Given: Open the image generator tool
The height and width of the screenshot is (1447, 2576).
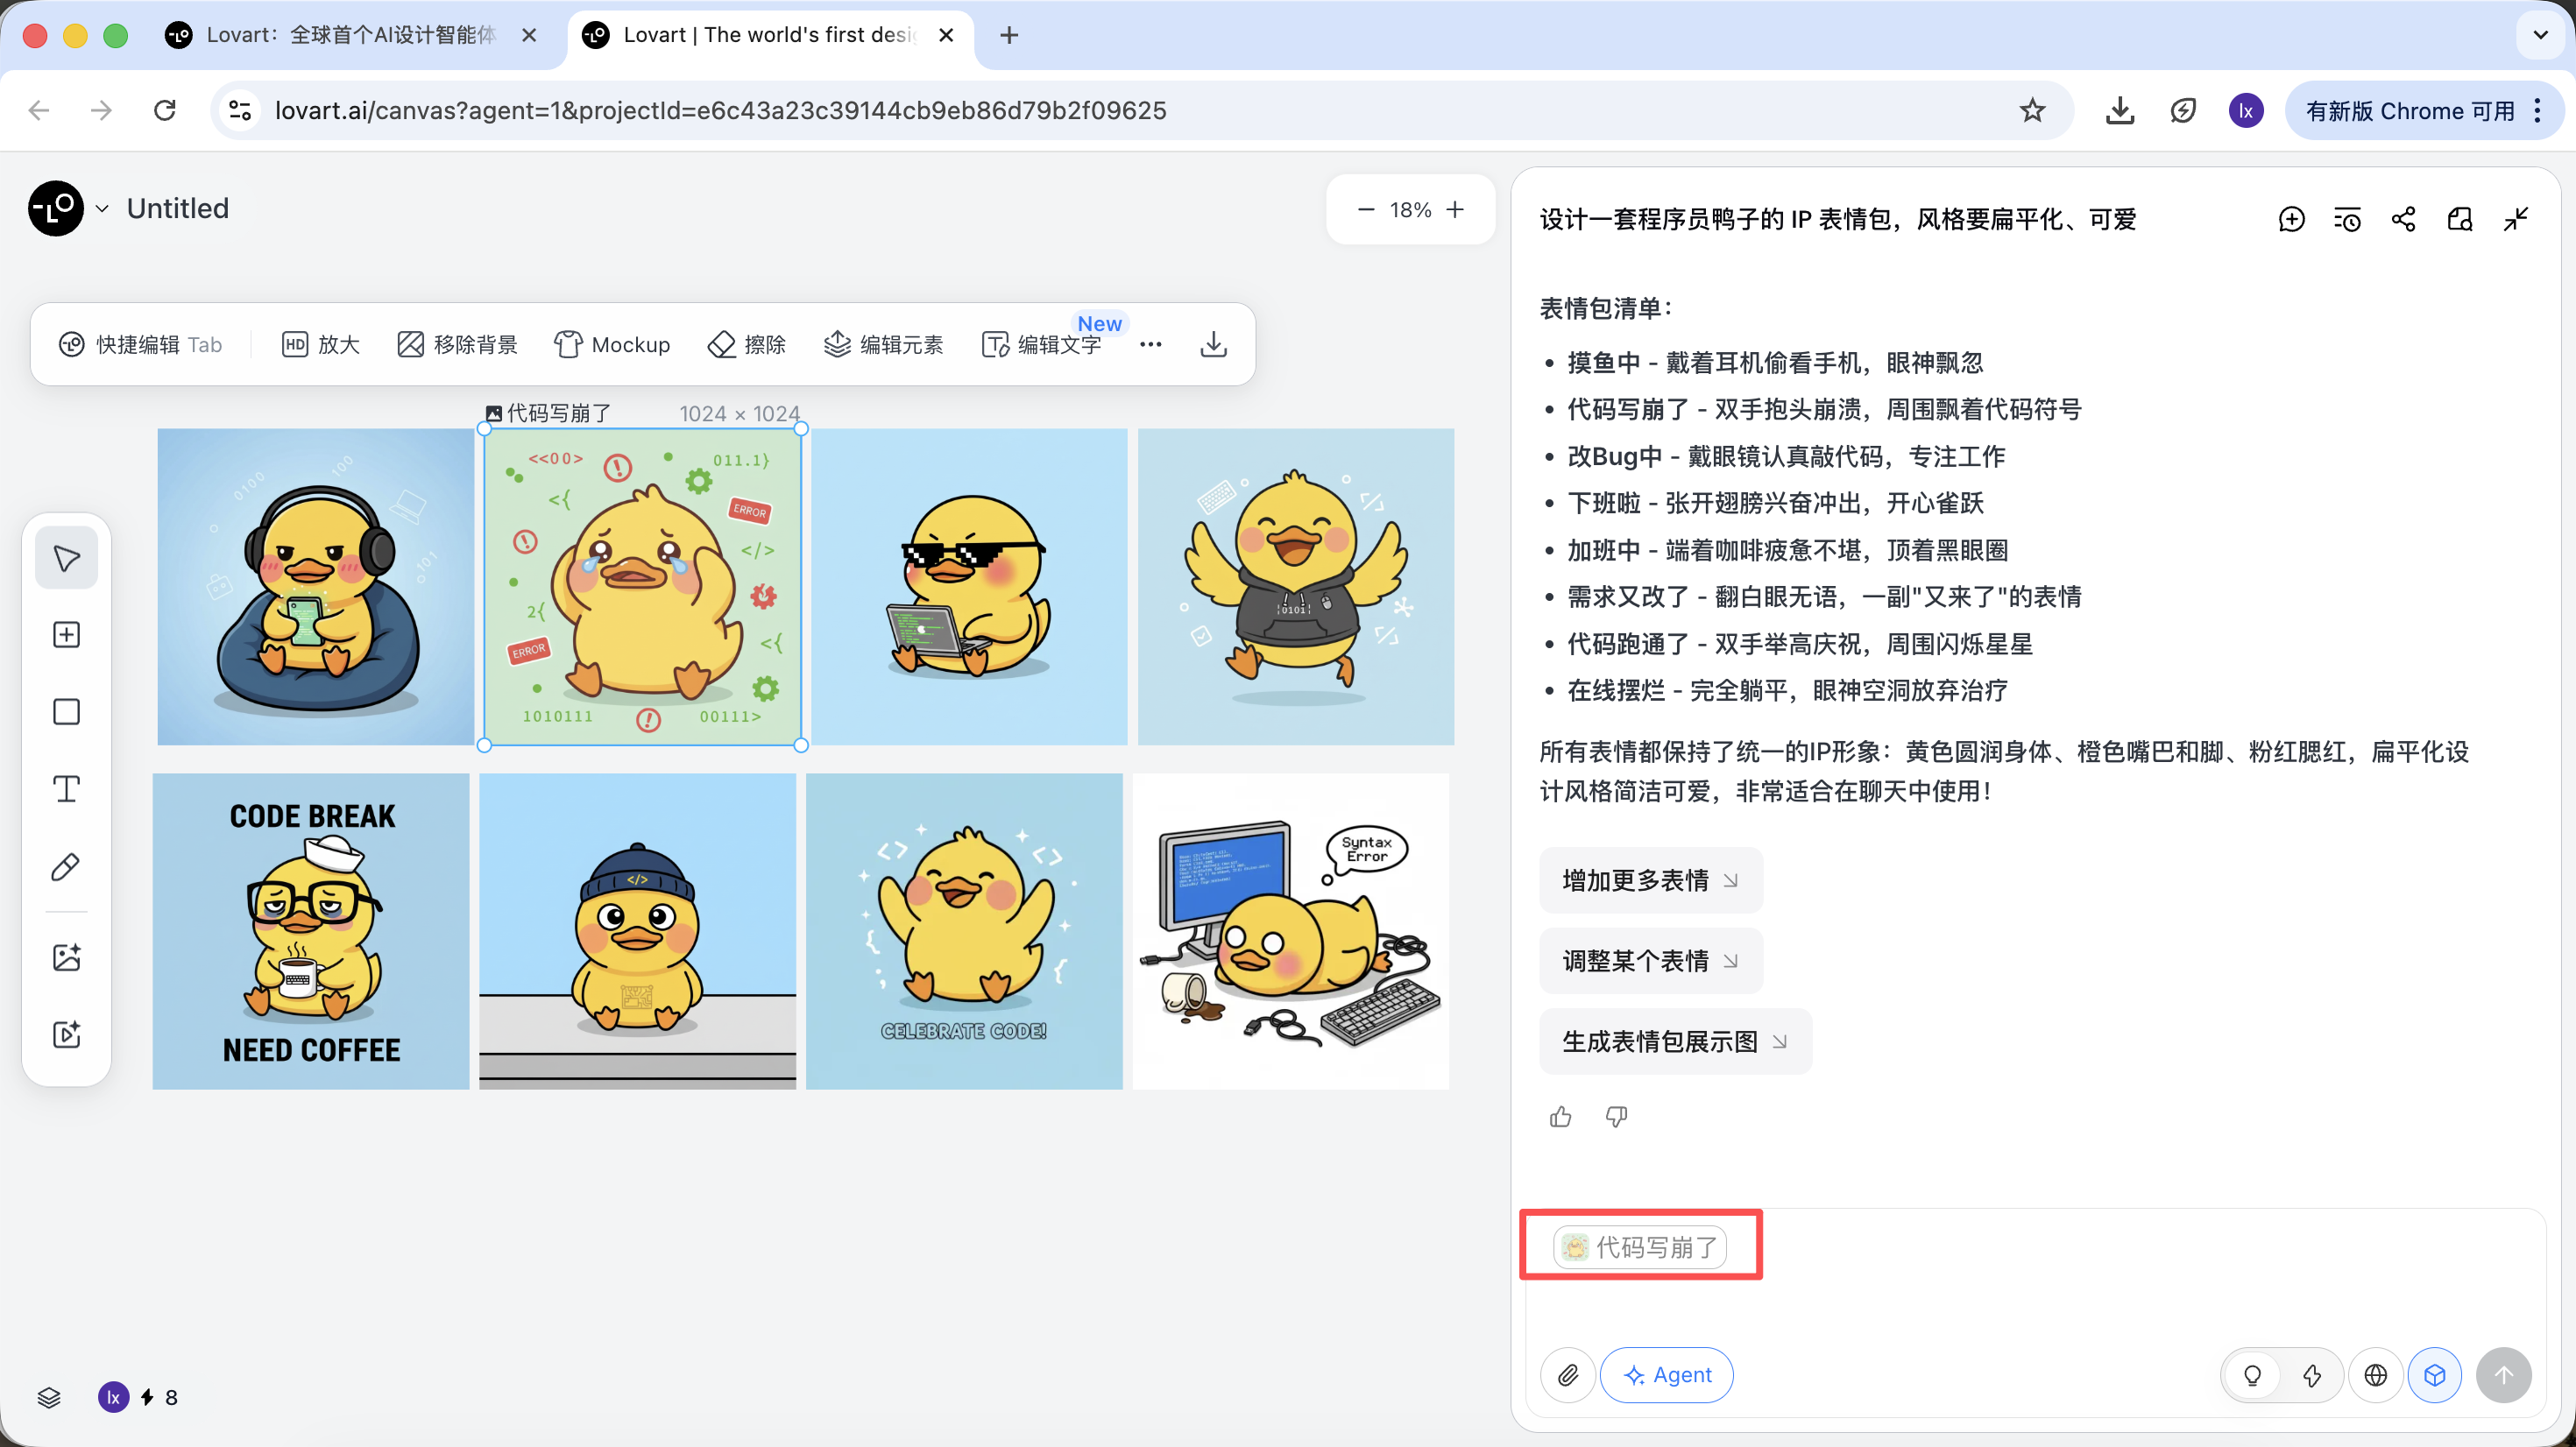Looking at the screenshot, I should point(66,957).
